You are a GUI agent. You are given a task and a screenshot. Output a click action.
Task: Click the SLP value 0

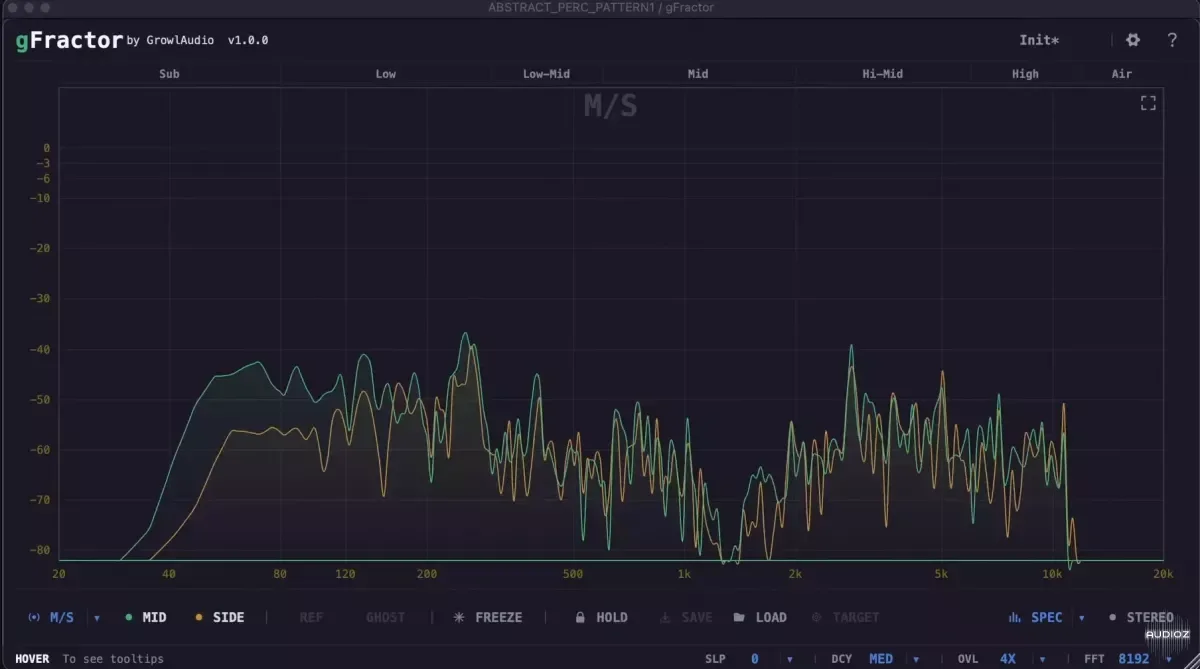pos(755,659)
